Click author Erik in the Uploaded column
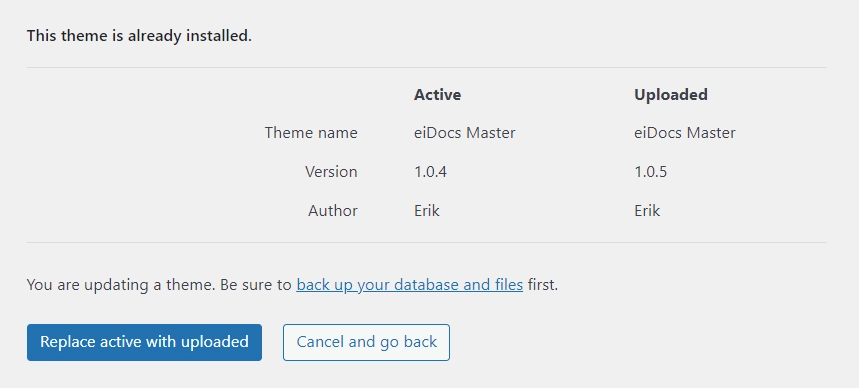Screen dimensions: 859x388 coord(647,210)
